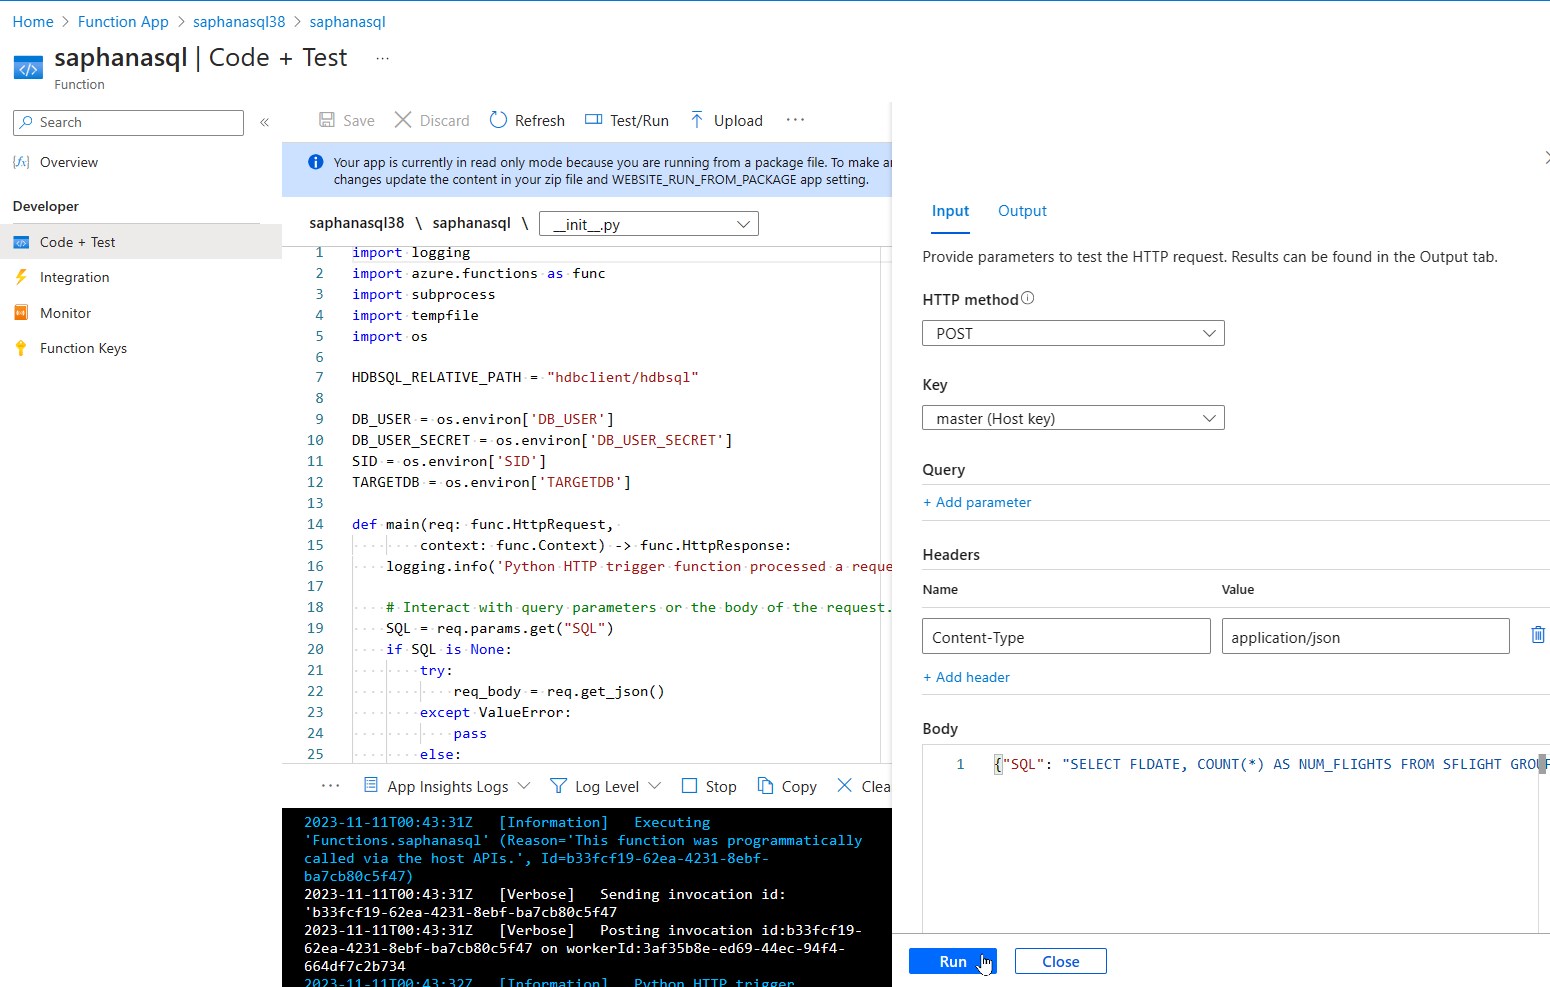Click code line 14 def main
The height and width of the screenshot is (987, 1550).
tap(483, 524)
